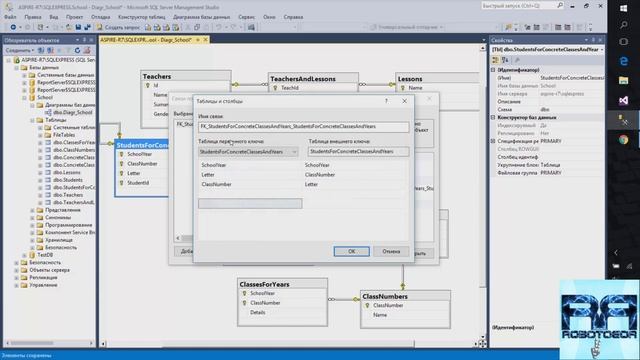The height and width of the screenshot is (360, 640).
Task: Click the alphabetical sort icon in Properties panel
Action: (x=505, y=60)
